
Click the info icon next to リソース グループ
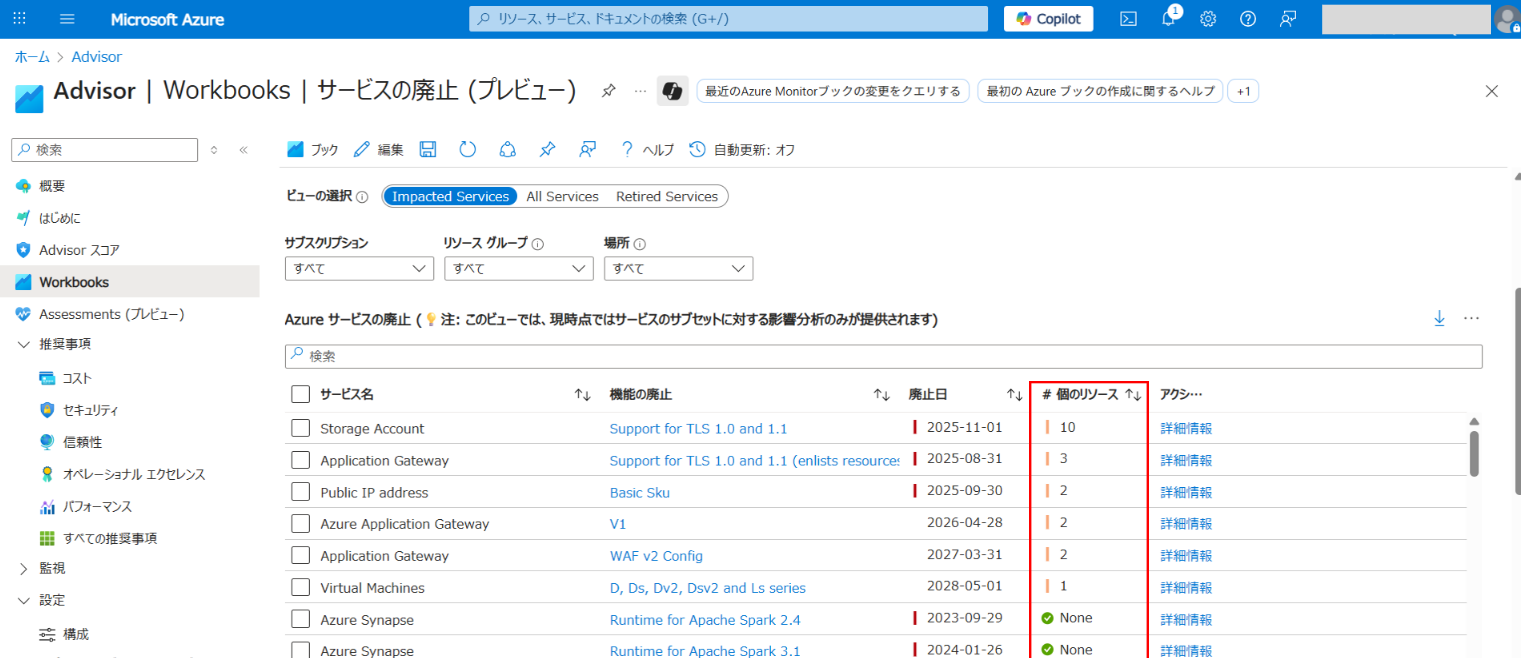tap(538, 244)
